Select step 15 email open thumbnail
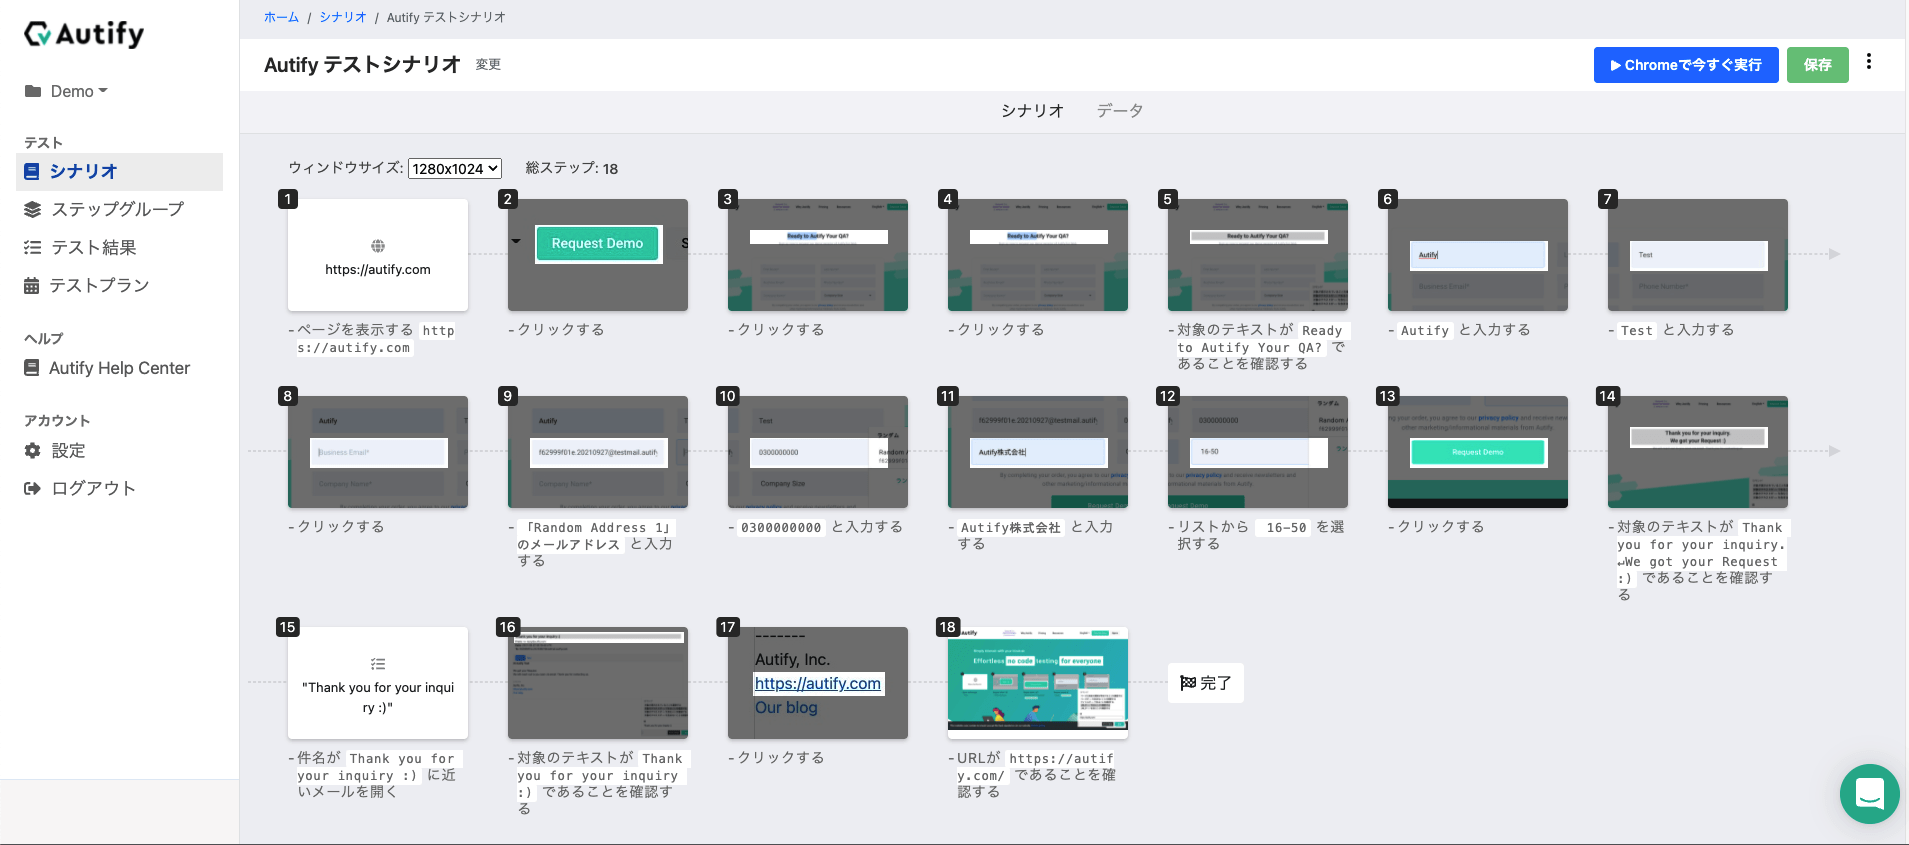This screenshot has height=845, width=1909. (378, 683)
